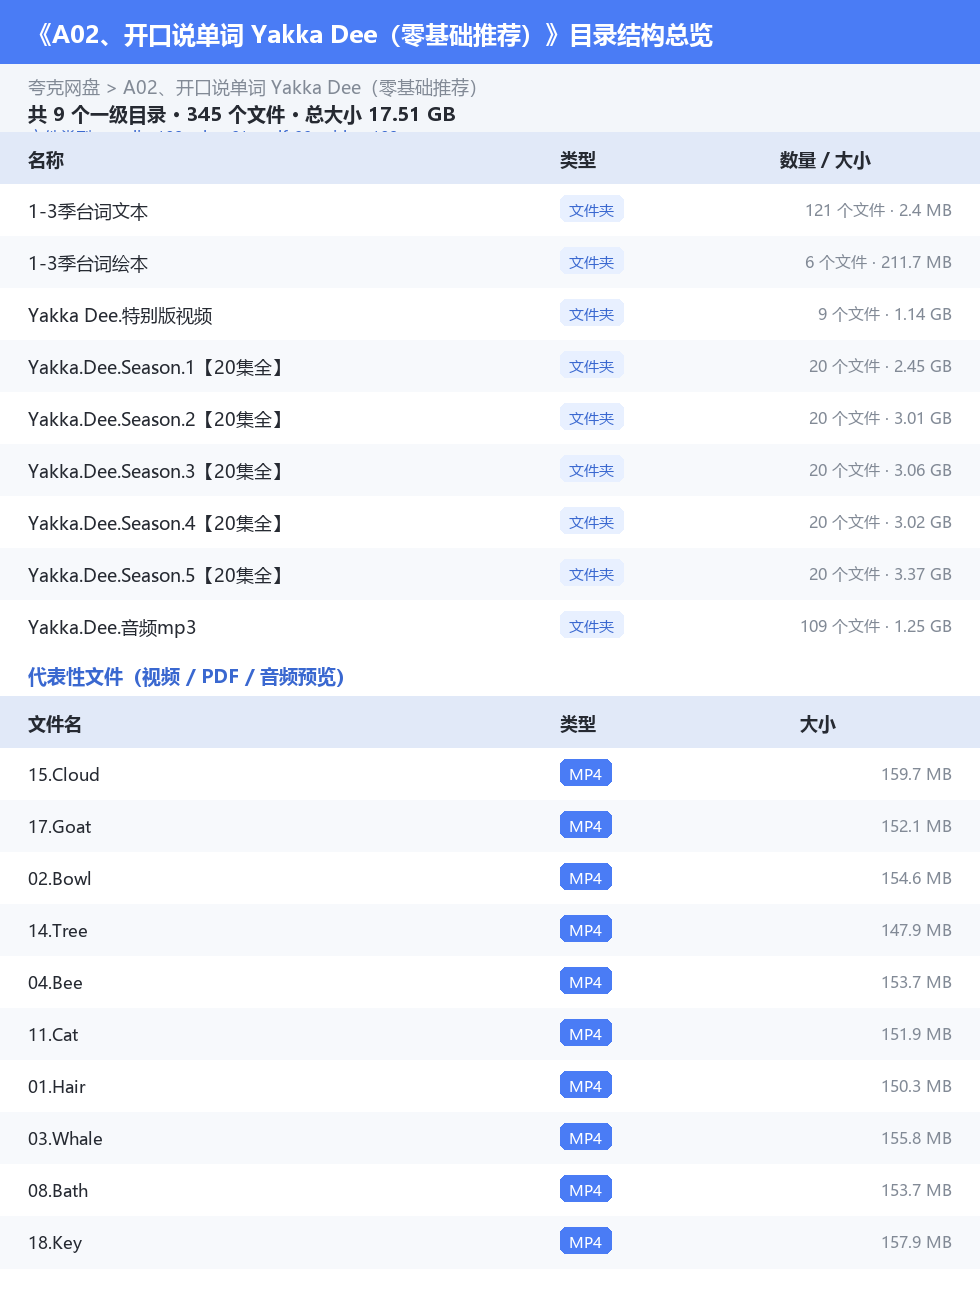Image resolution: width=980 pixels, height=1300 pixels.
Task: Select the 159.7 MB size value
Action: click(916, 774)
